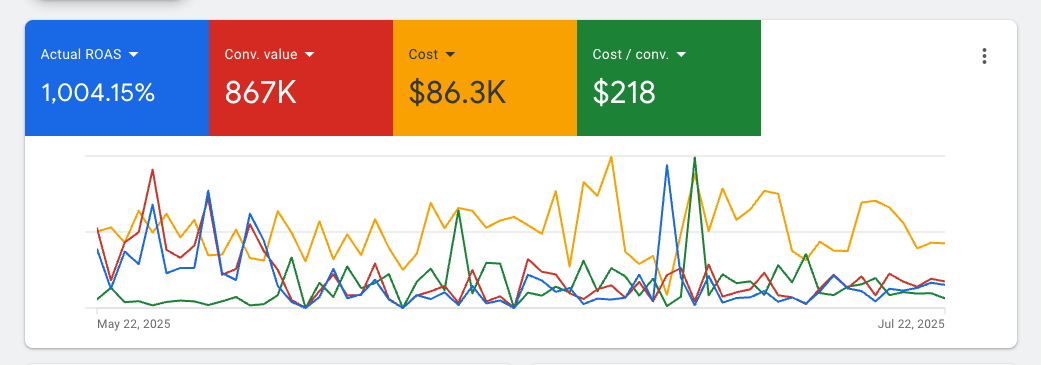The height and width of the screenshot is (365, 1041).
Task: Select the red Conv. value scorecard
Action: (x=301, y=78)
